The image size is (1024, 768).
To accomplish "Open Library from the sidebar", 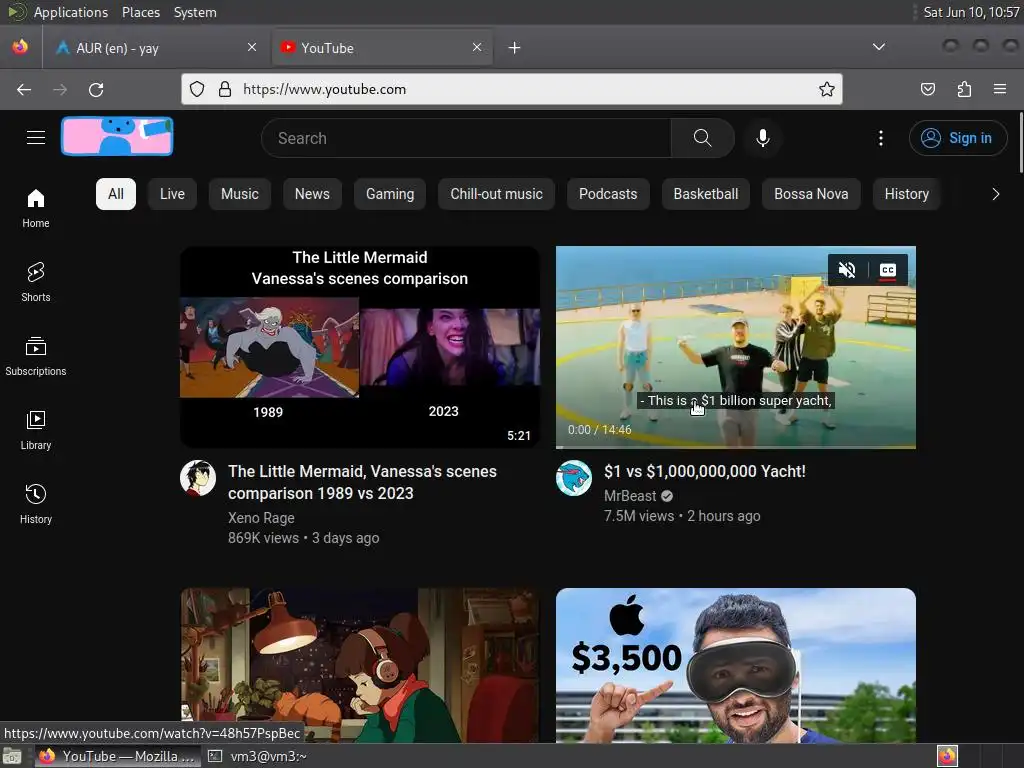I will (x=36, y=430).
